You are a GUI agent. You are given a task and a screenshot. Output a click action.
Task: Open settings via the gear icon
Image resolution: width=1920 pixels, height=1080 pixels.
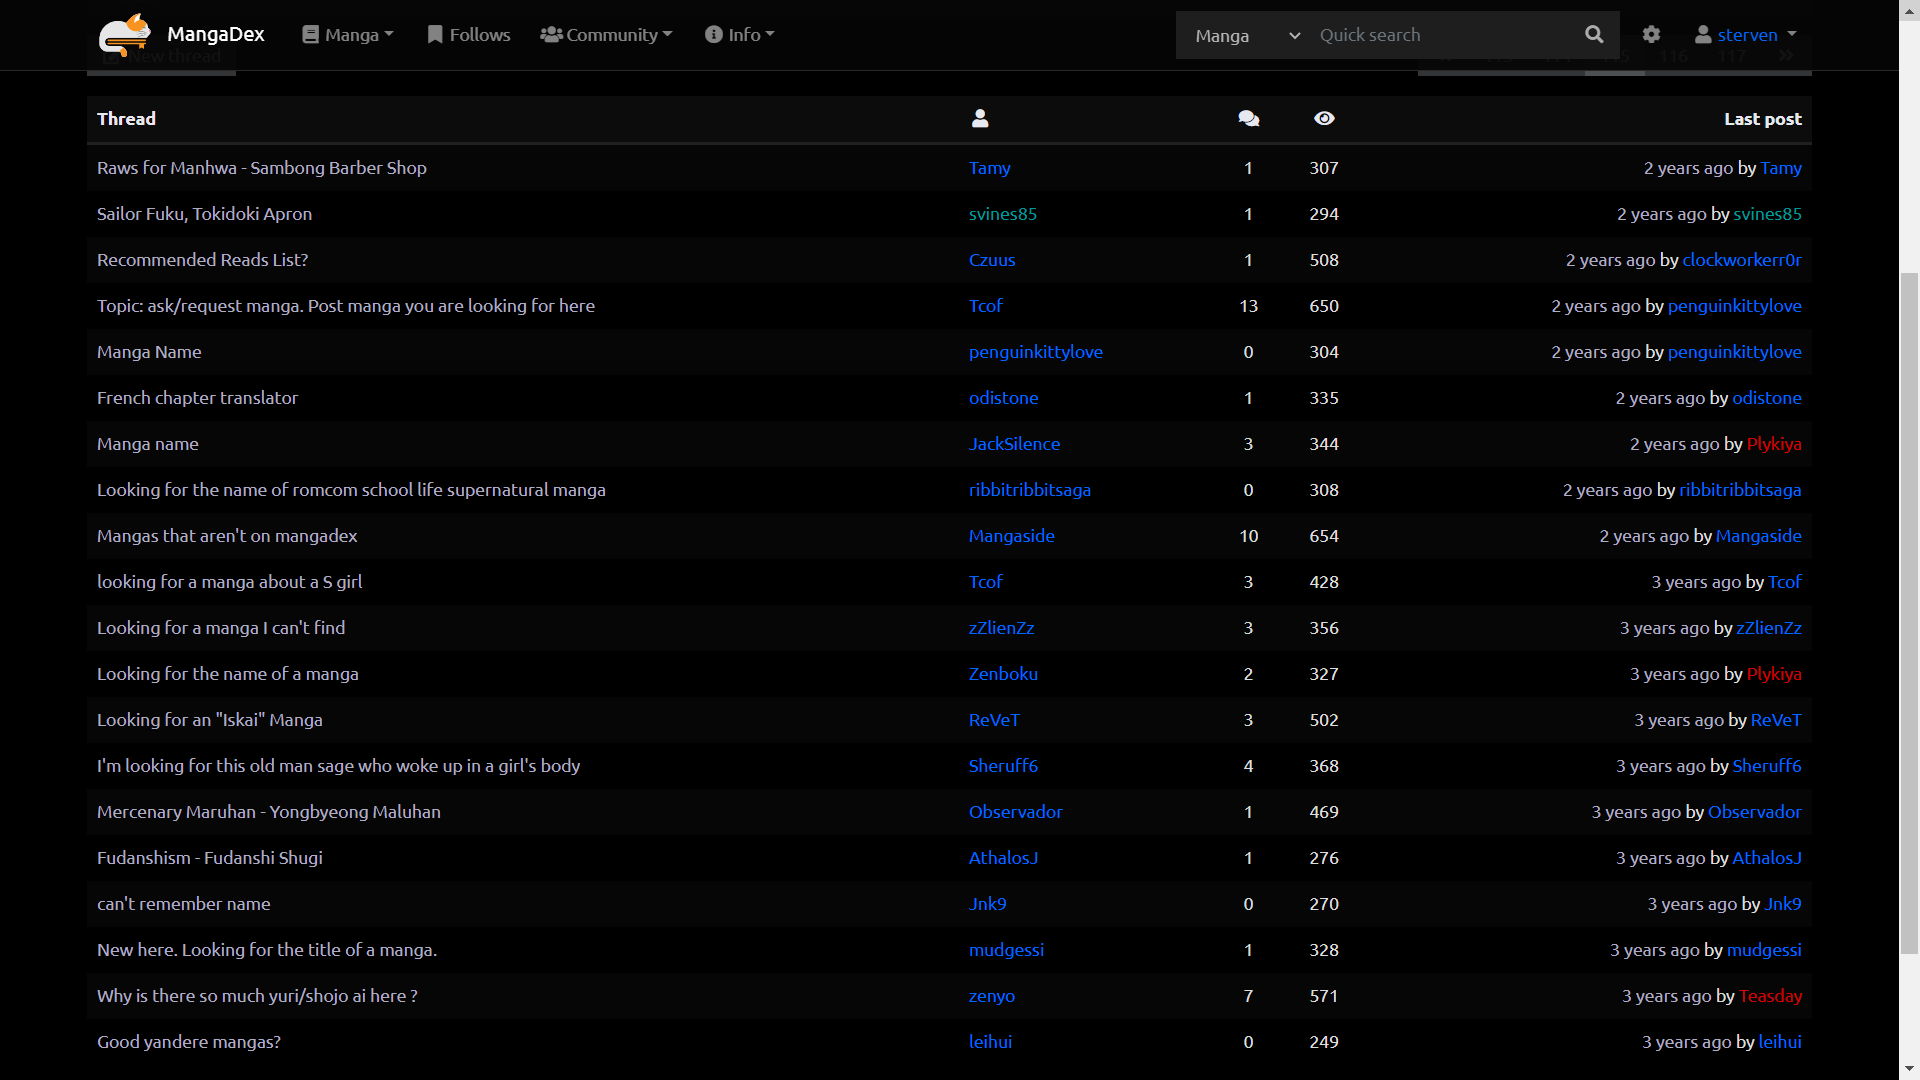(1651, 35)
